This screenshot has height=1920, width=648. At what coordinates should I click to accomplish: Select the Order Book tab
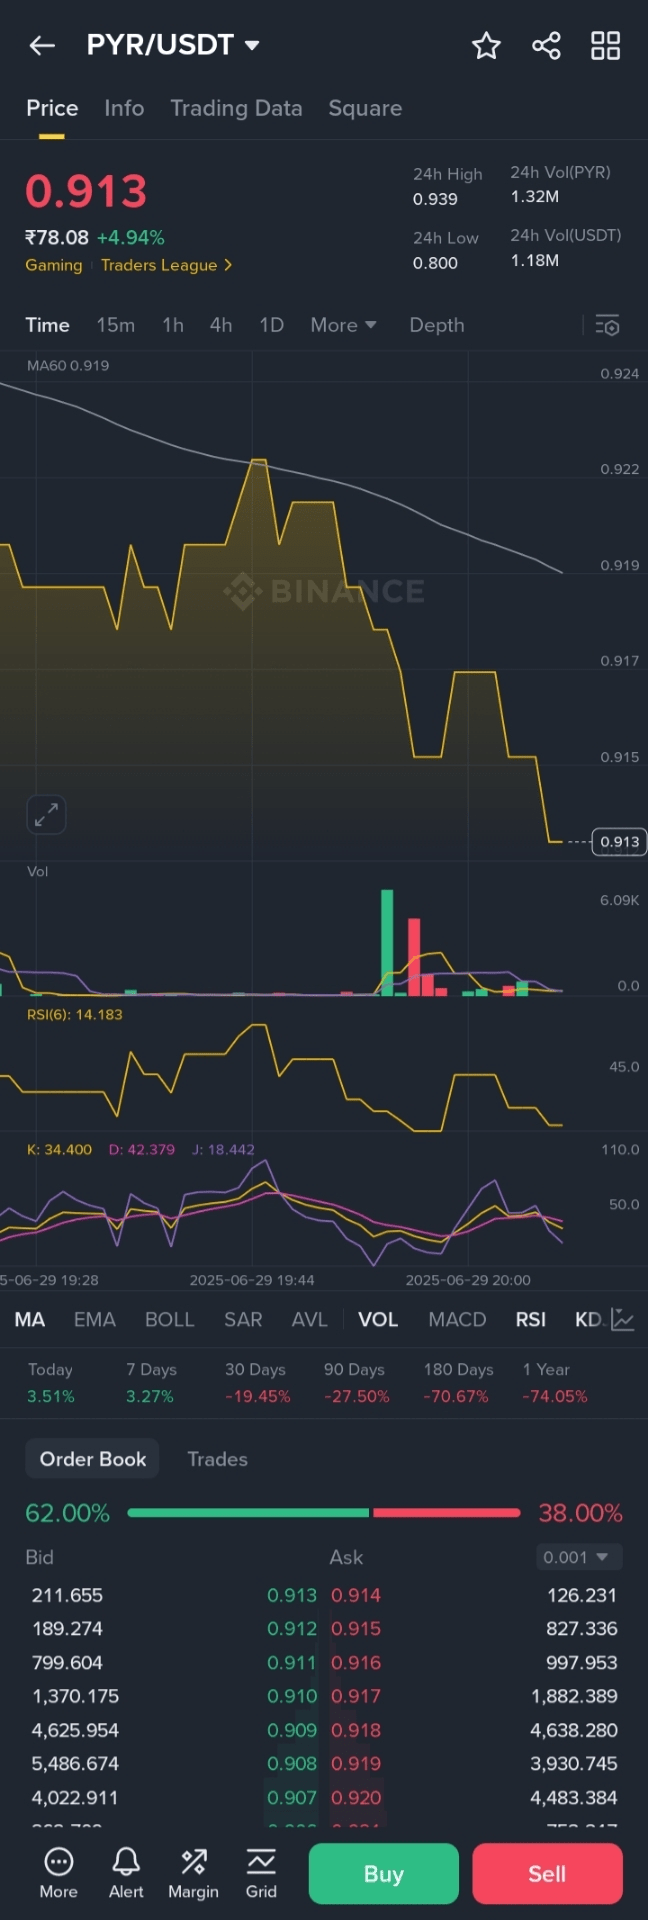tap(93, 1459)
